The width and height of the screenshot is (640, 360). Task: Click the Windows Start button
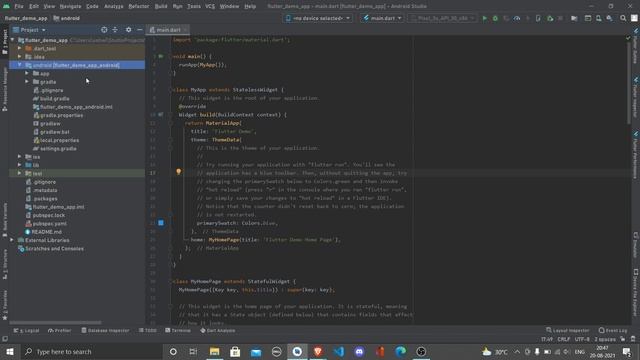tap(10, 351)
